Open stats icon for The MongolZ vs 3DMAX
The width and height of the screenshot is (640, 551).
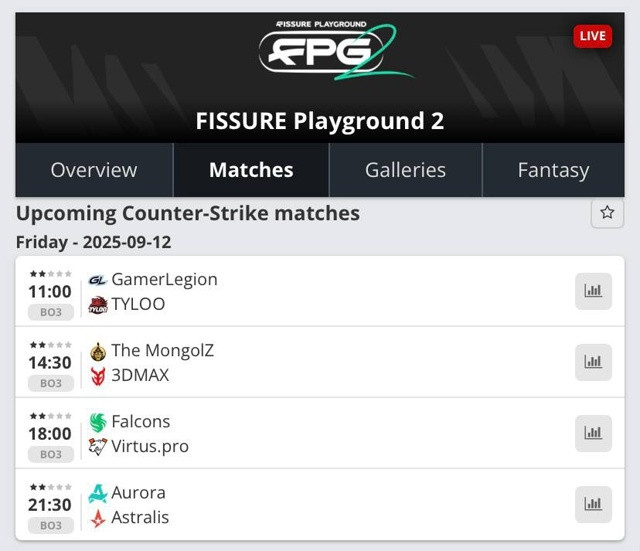(593, 362)
